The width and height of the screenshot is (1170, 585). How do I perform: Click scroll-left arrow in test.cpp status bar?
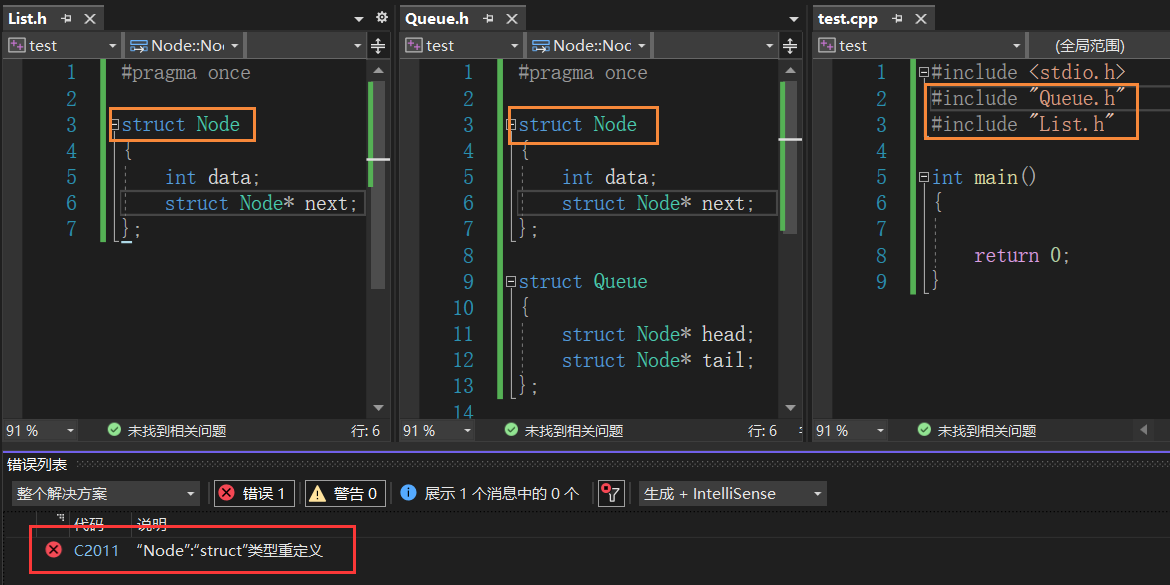1144,430
